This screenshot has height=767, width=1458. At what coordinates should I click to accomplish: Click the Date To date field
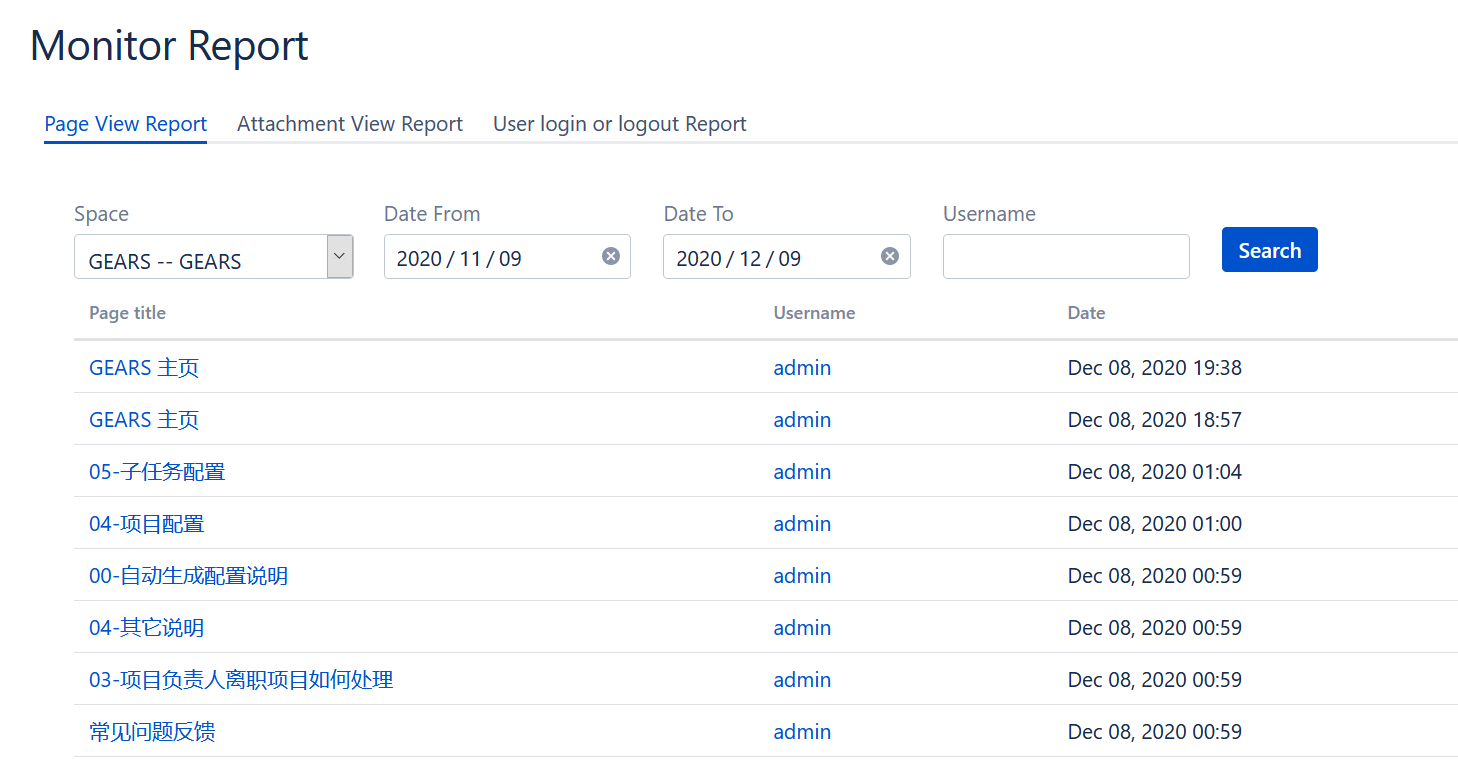(x=768, y=258)
